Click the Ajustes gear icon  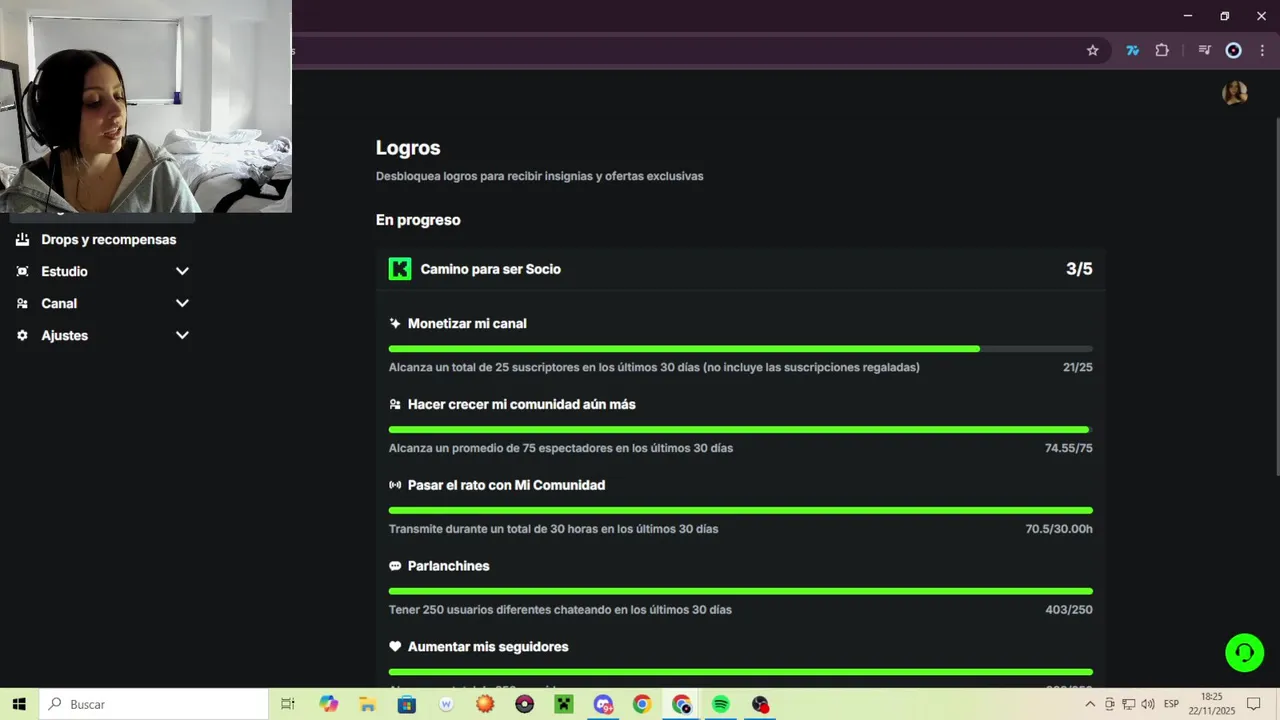coord(22,336)
